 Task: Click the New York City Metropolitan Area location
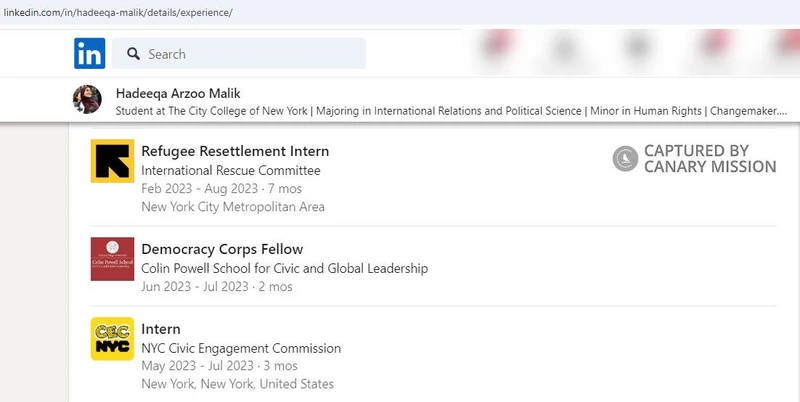click(x=233, y=207)
